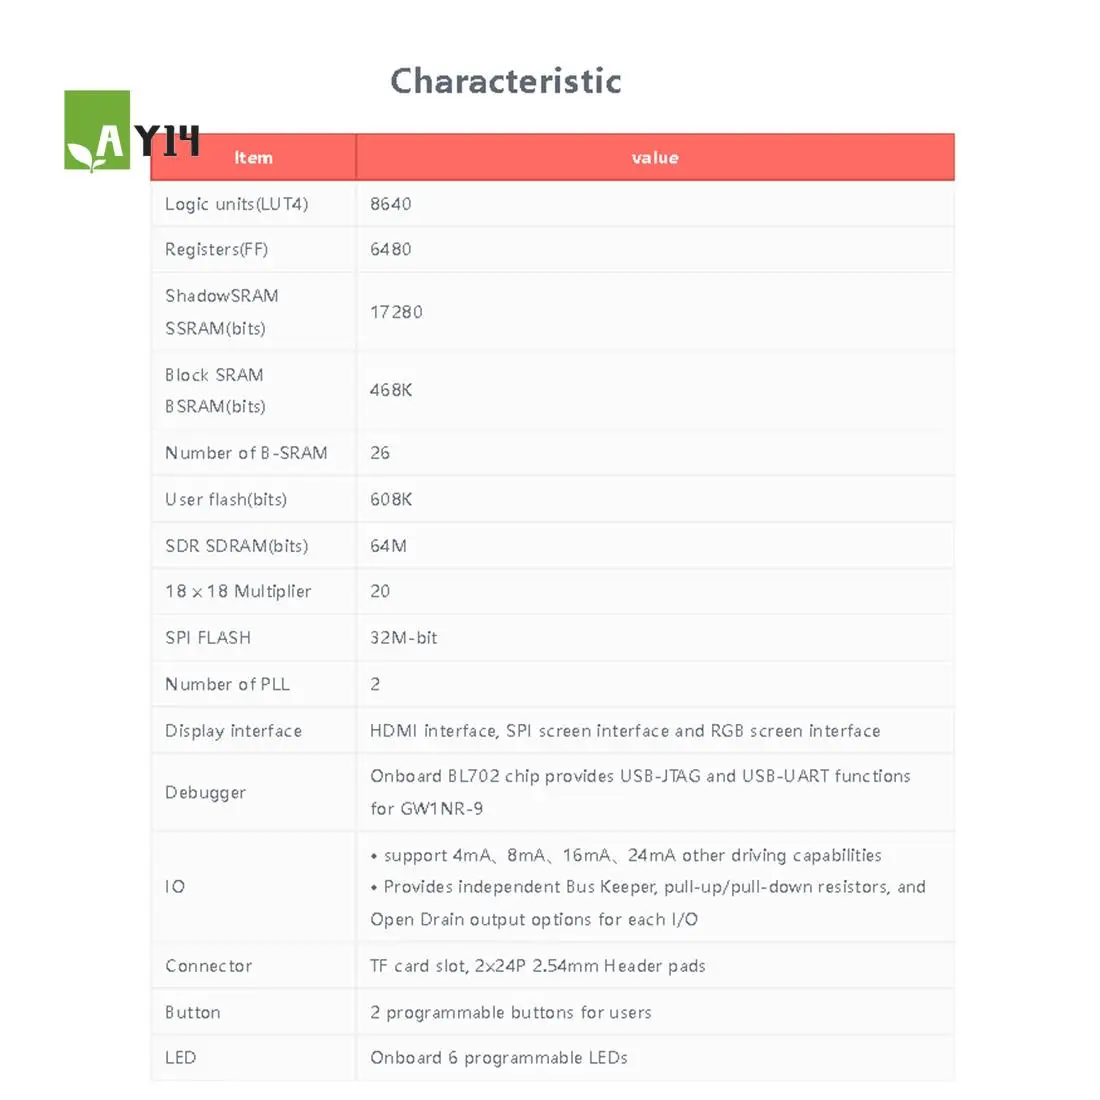The height and width of the screenshot is (1100, 1100).
Task: Select the value column header
Action: [655, 158]
